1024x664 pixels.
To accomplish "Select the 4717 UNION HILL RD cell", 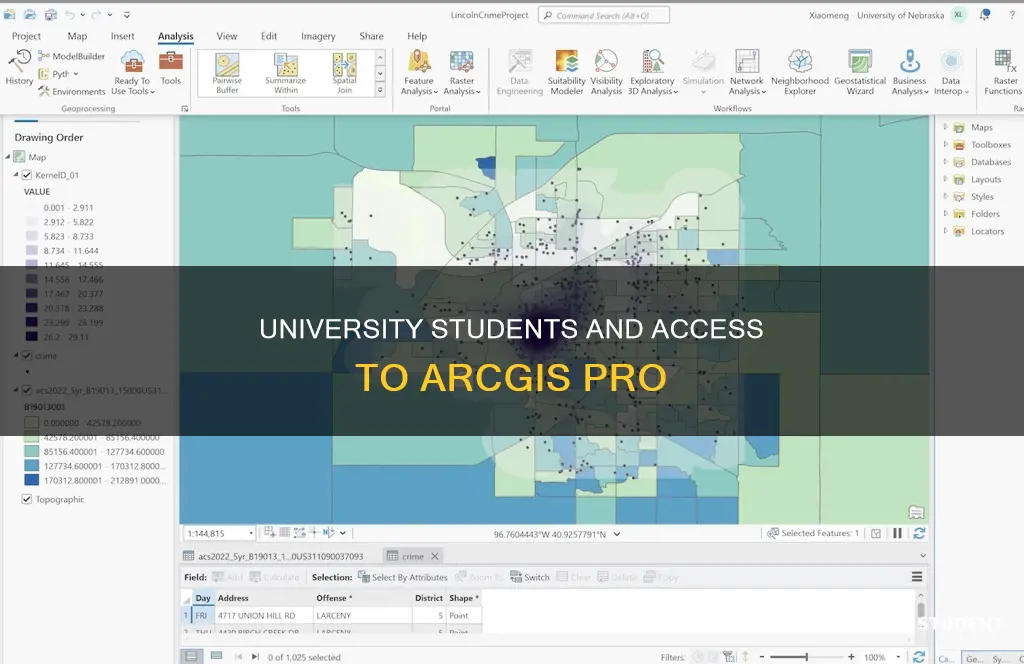I will 264,616.
